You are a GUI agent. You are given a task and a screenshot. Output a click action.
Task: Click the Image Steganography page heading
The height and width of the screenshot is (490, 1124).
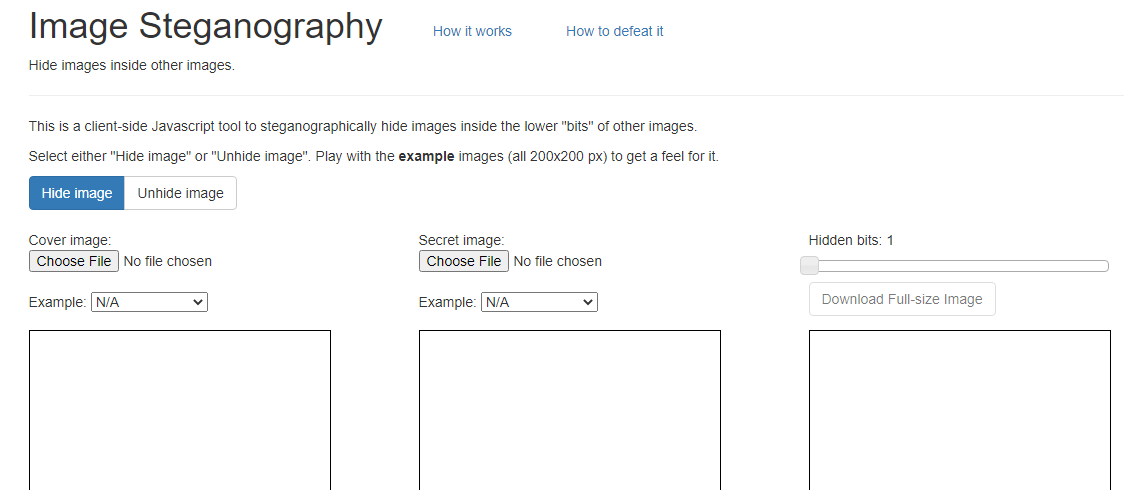[x=206, y=27]
